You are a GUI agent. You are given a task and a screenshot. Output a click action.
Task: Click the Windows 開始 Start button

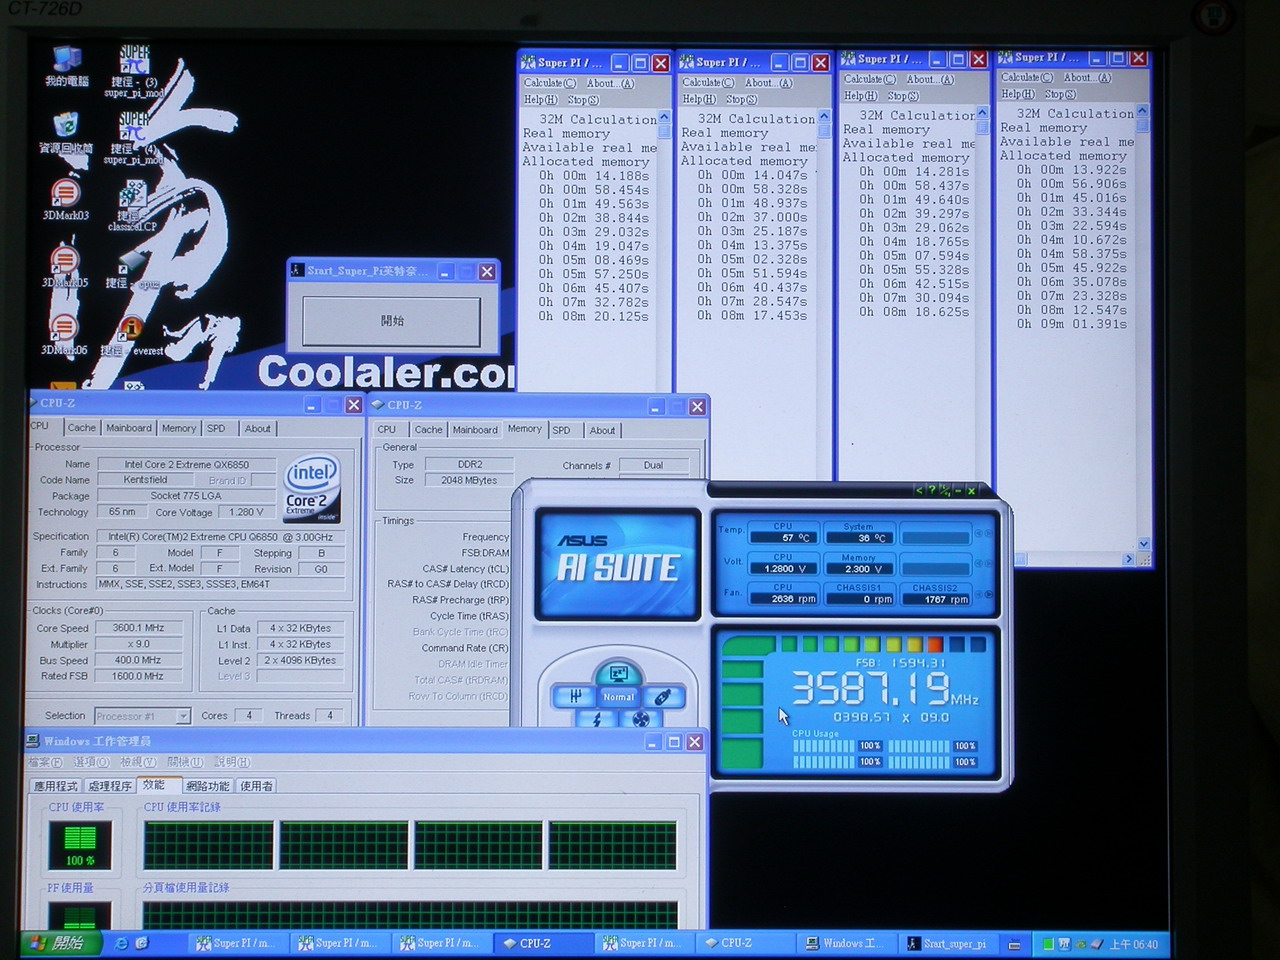point(62,943)
